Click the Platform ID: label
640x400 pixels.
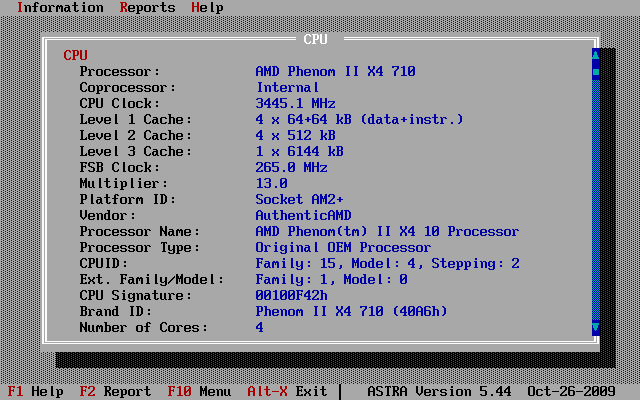127,199
